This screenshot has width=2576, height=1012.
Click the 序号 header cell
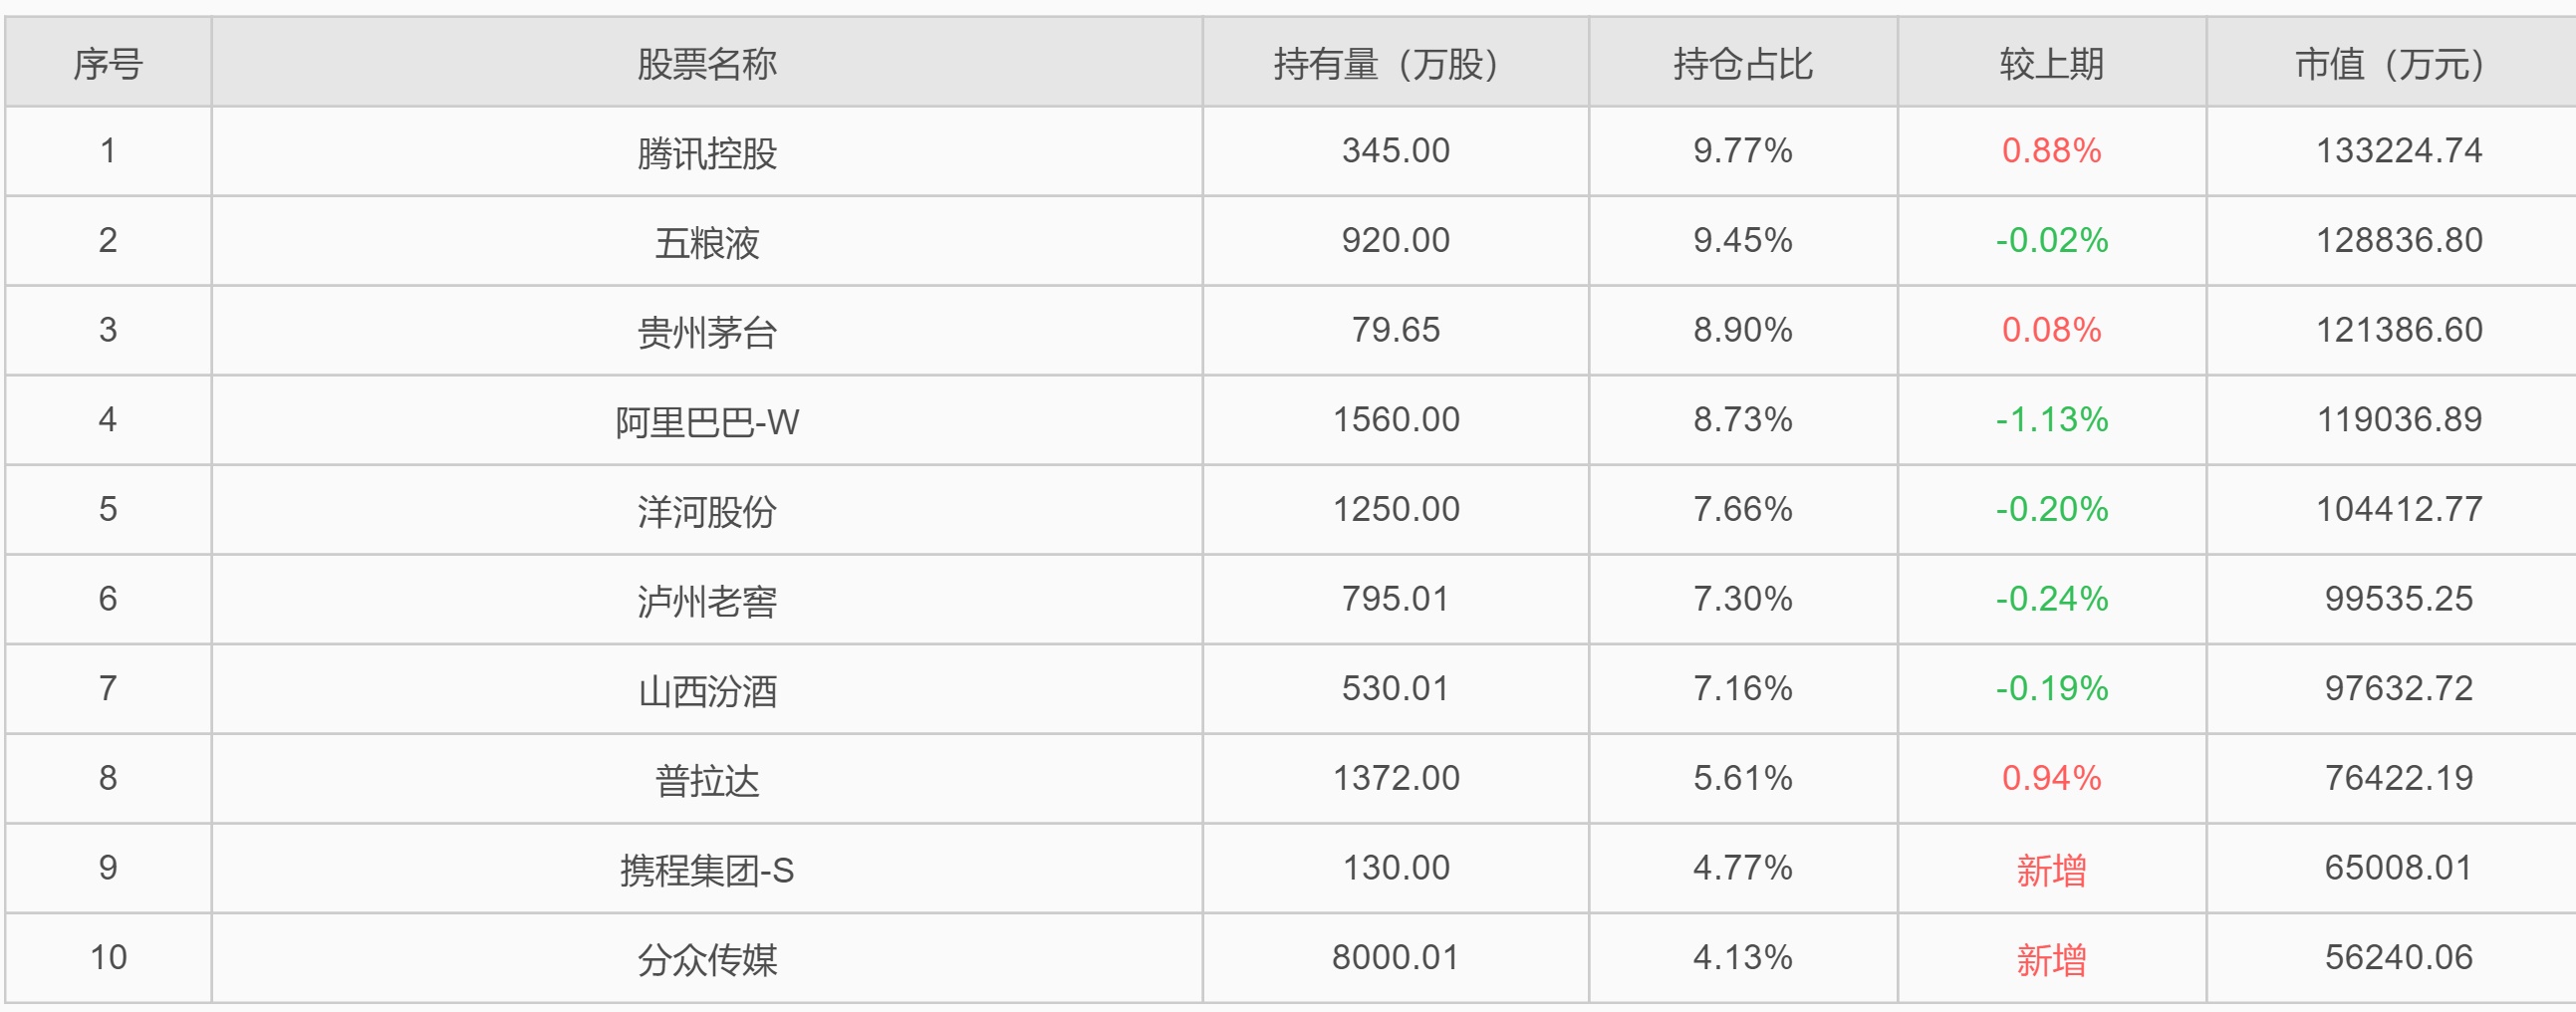pyautogui.click(x=108, y=64)
